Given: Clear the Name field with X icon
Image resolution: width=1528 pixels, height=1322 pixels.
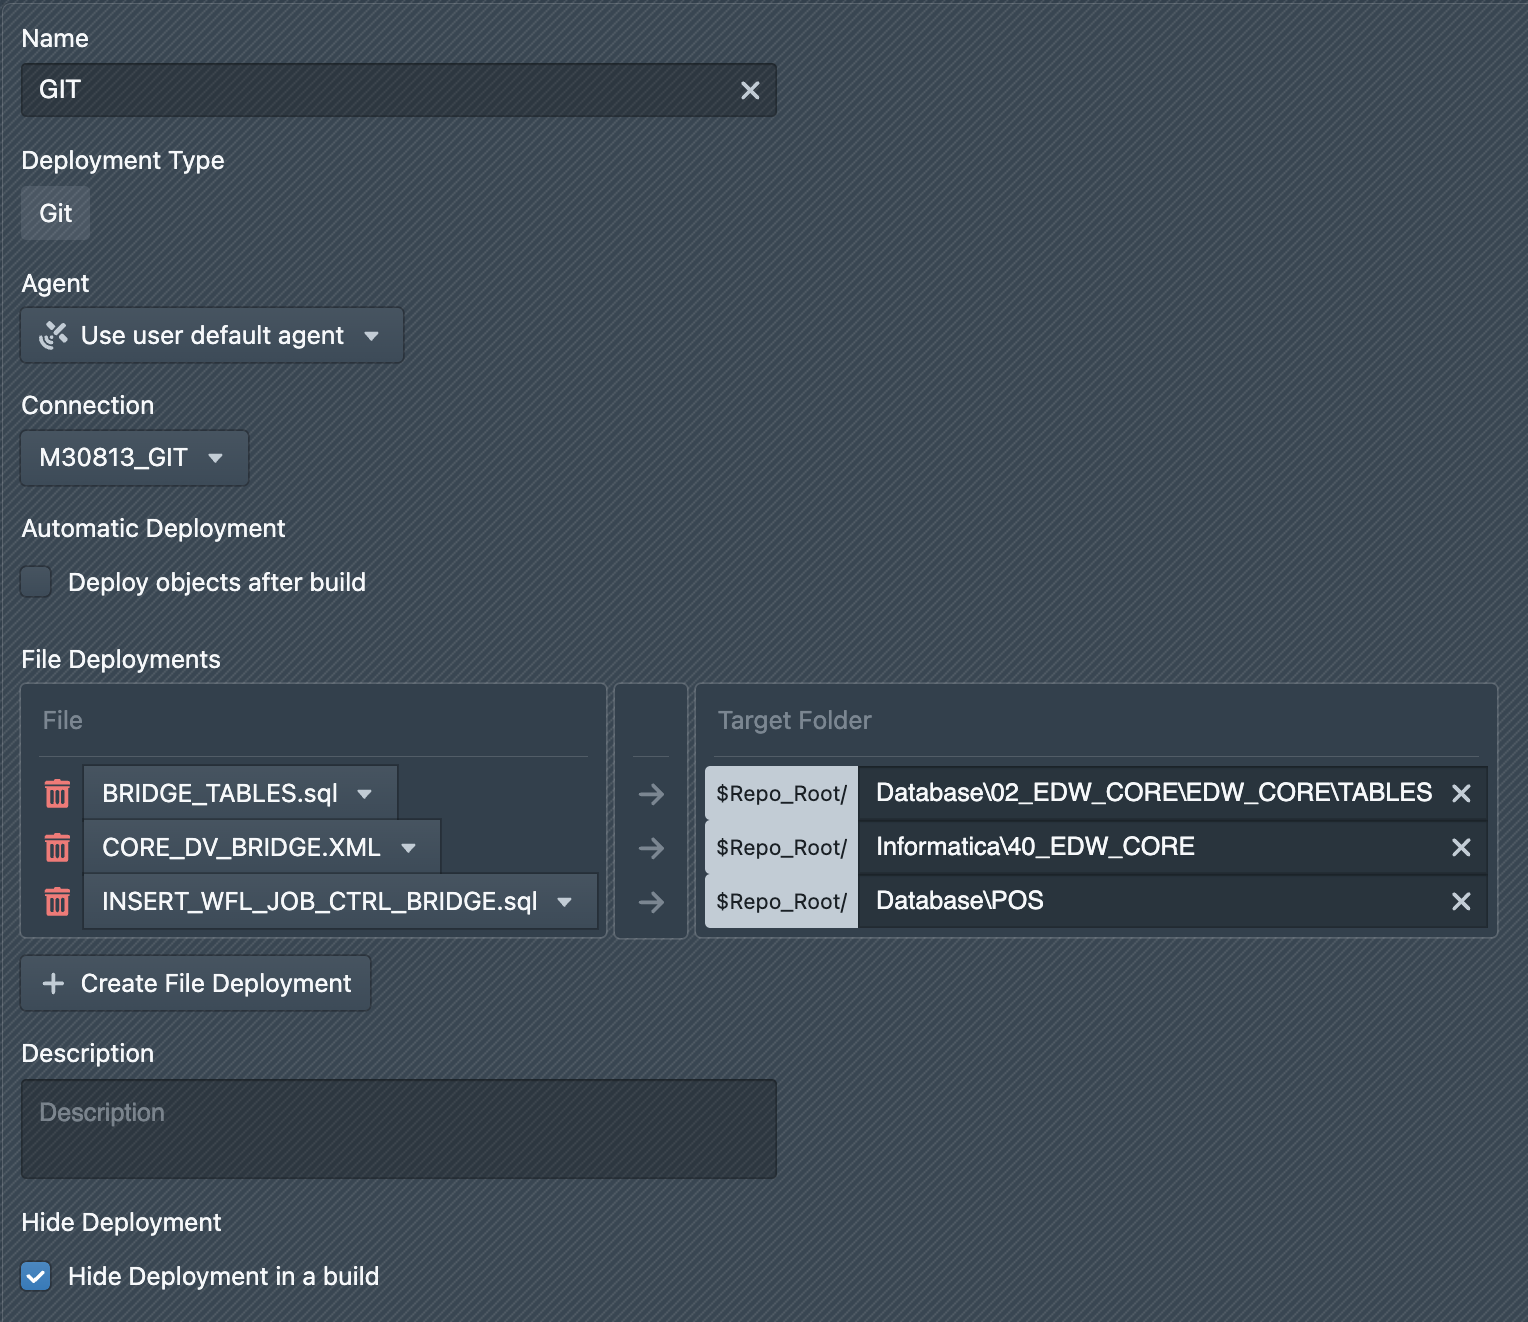Looking at the screenshot, I should 750,91.
